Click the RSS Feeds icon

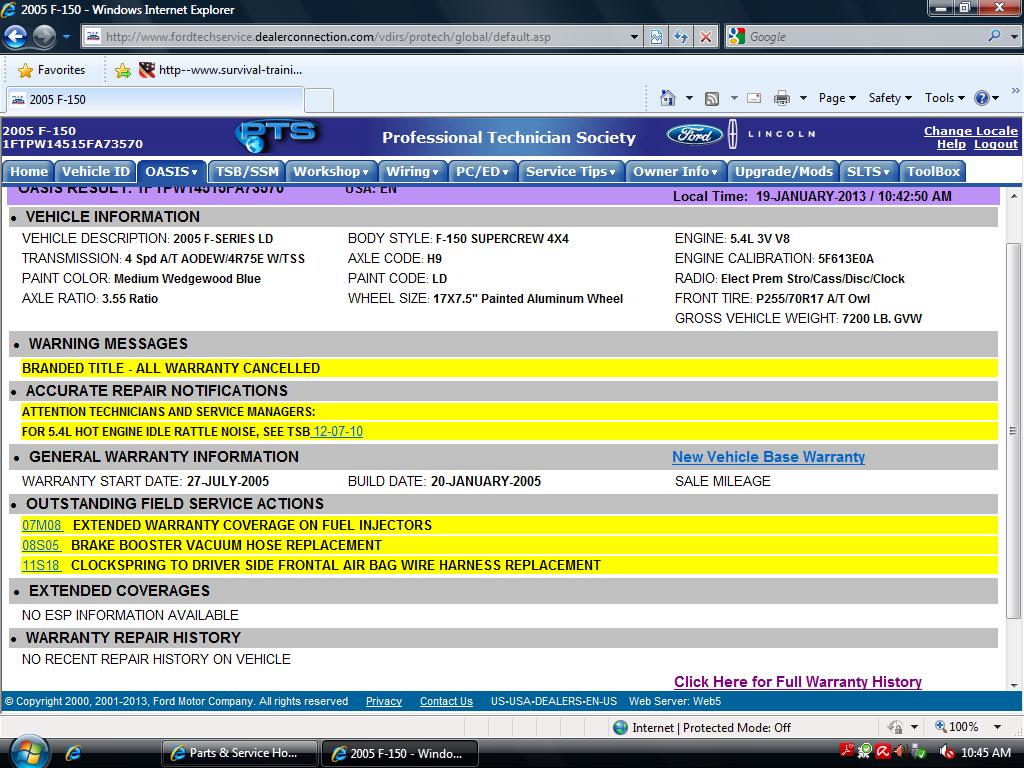712,99
